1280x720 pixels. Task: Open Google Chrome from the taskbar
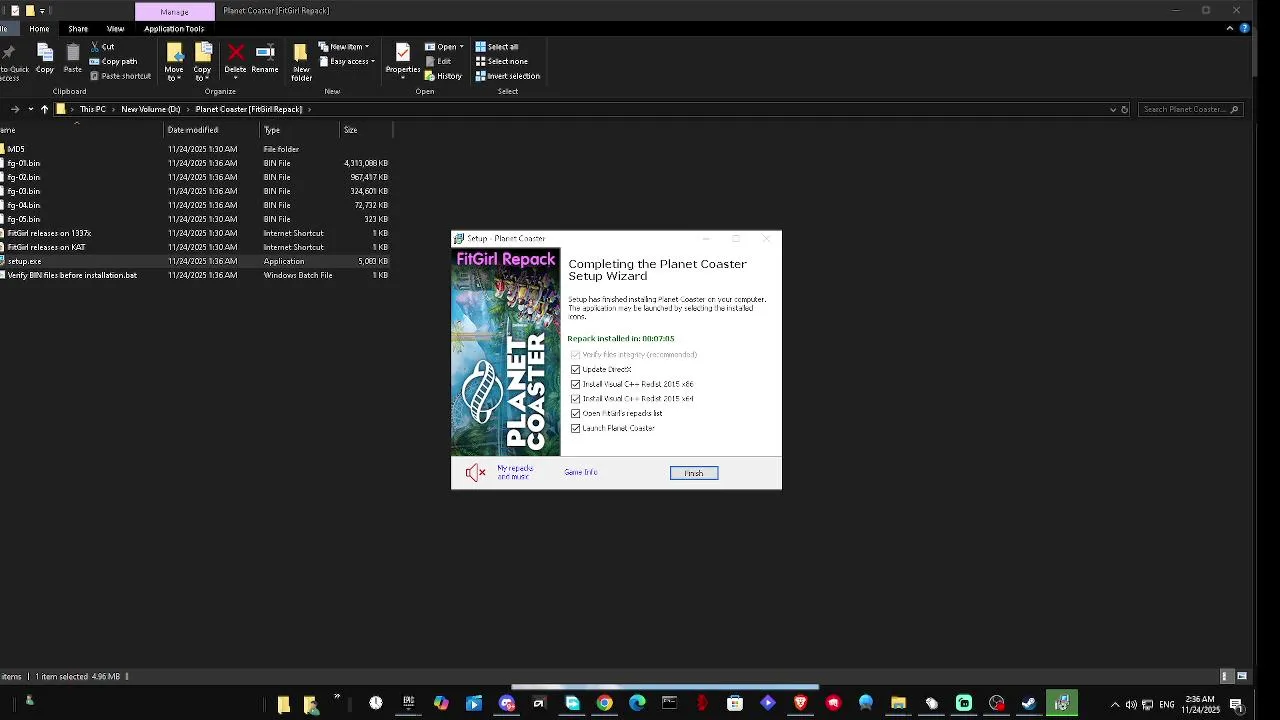click(x=604, y=703)
